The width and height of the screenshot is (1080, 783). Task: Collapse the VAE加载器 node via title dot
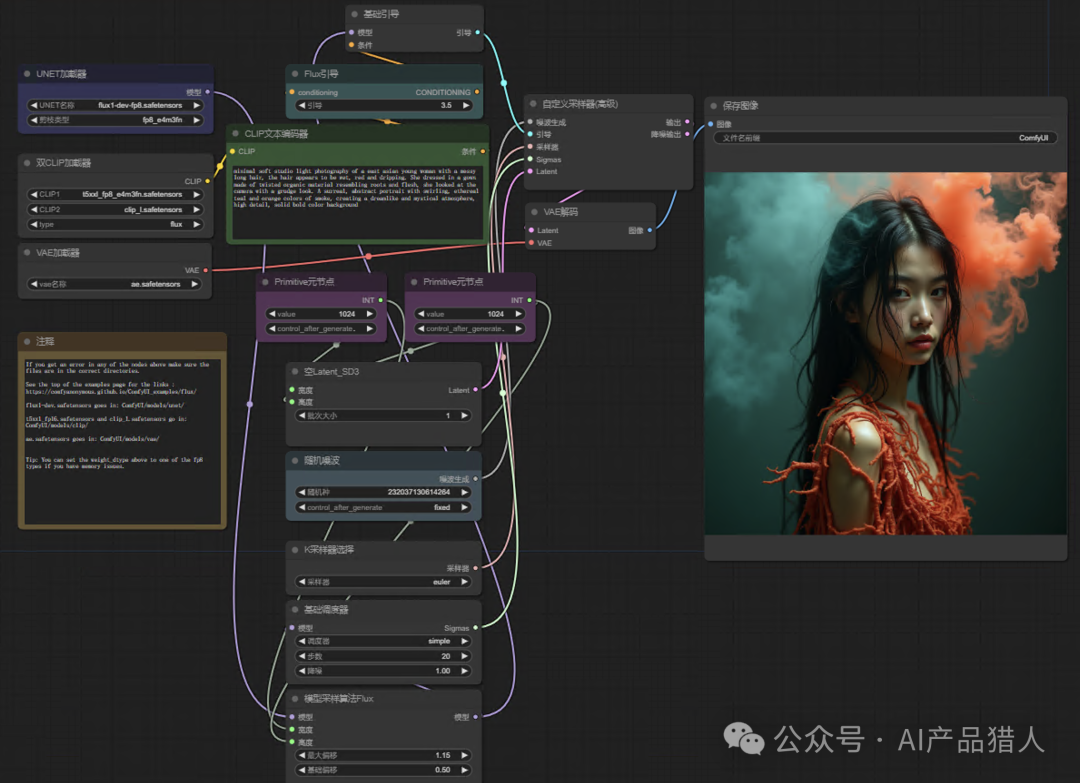coord(27,253)
